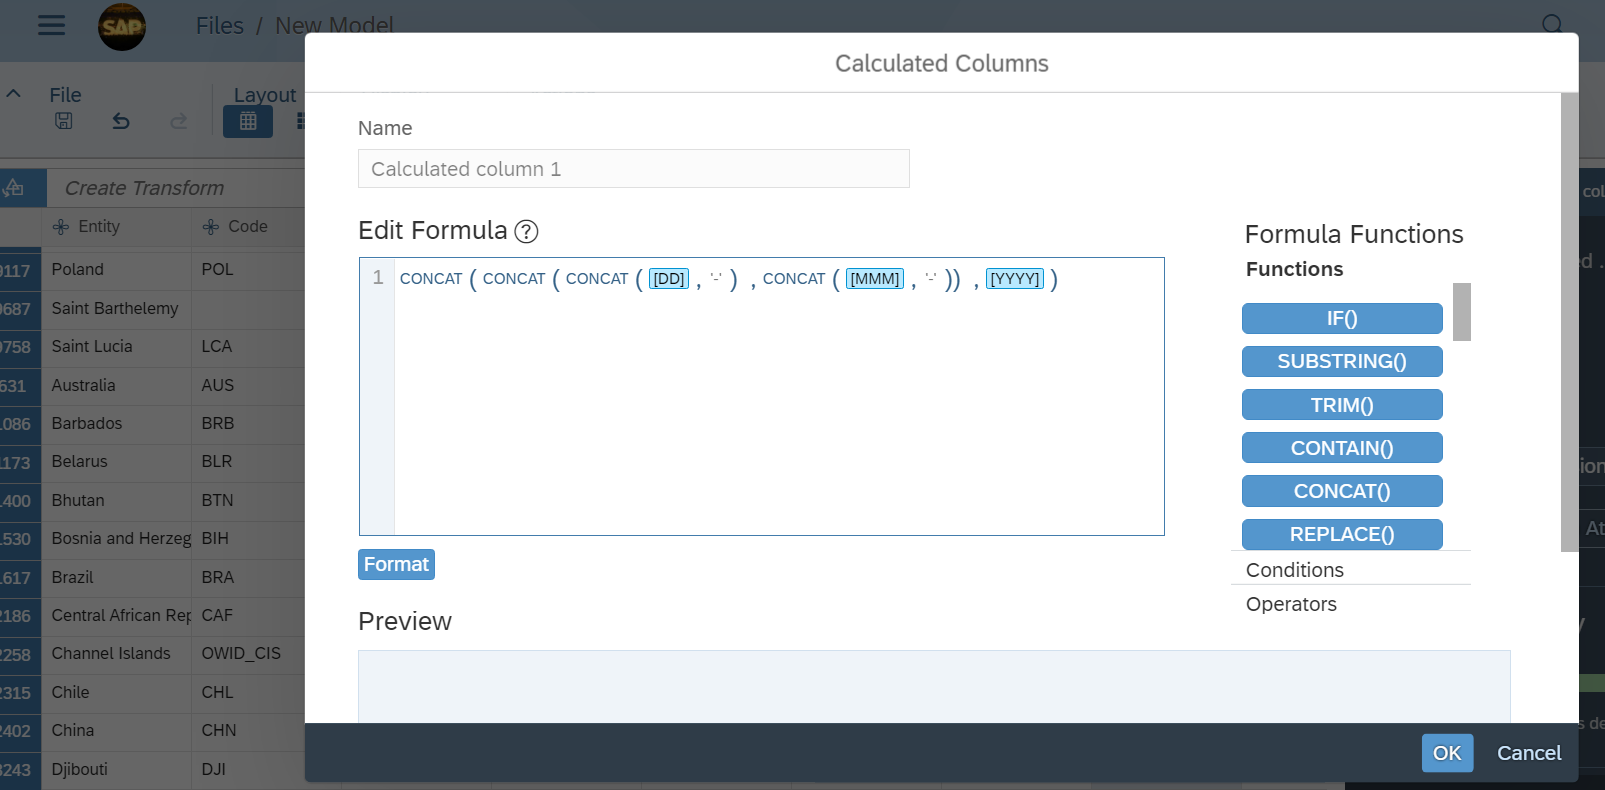
Task: Click the functions list scrollbar
Action: 1461,312
